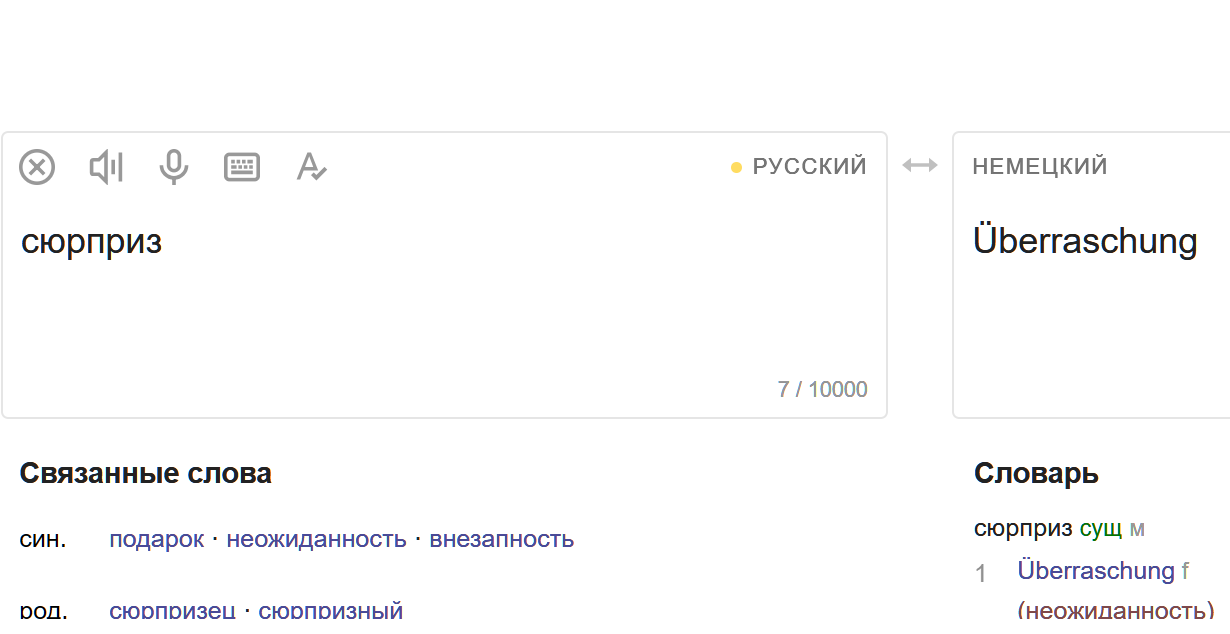Start voice input with microphone
The image size is (1230, 634).
174,167
